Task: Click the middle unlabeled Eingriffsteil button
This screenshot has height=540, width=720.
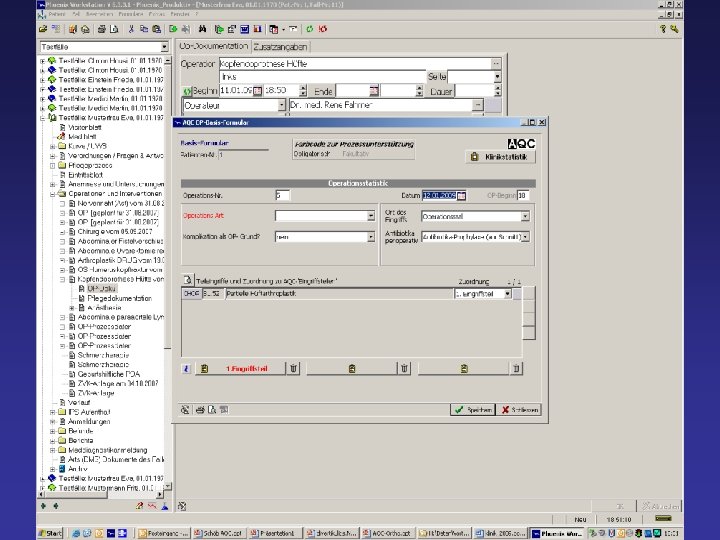Action: [352, 368]
